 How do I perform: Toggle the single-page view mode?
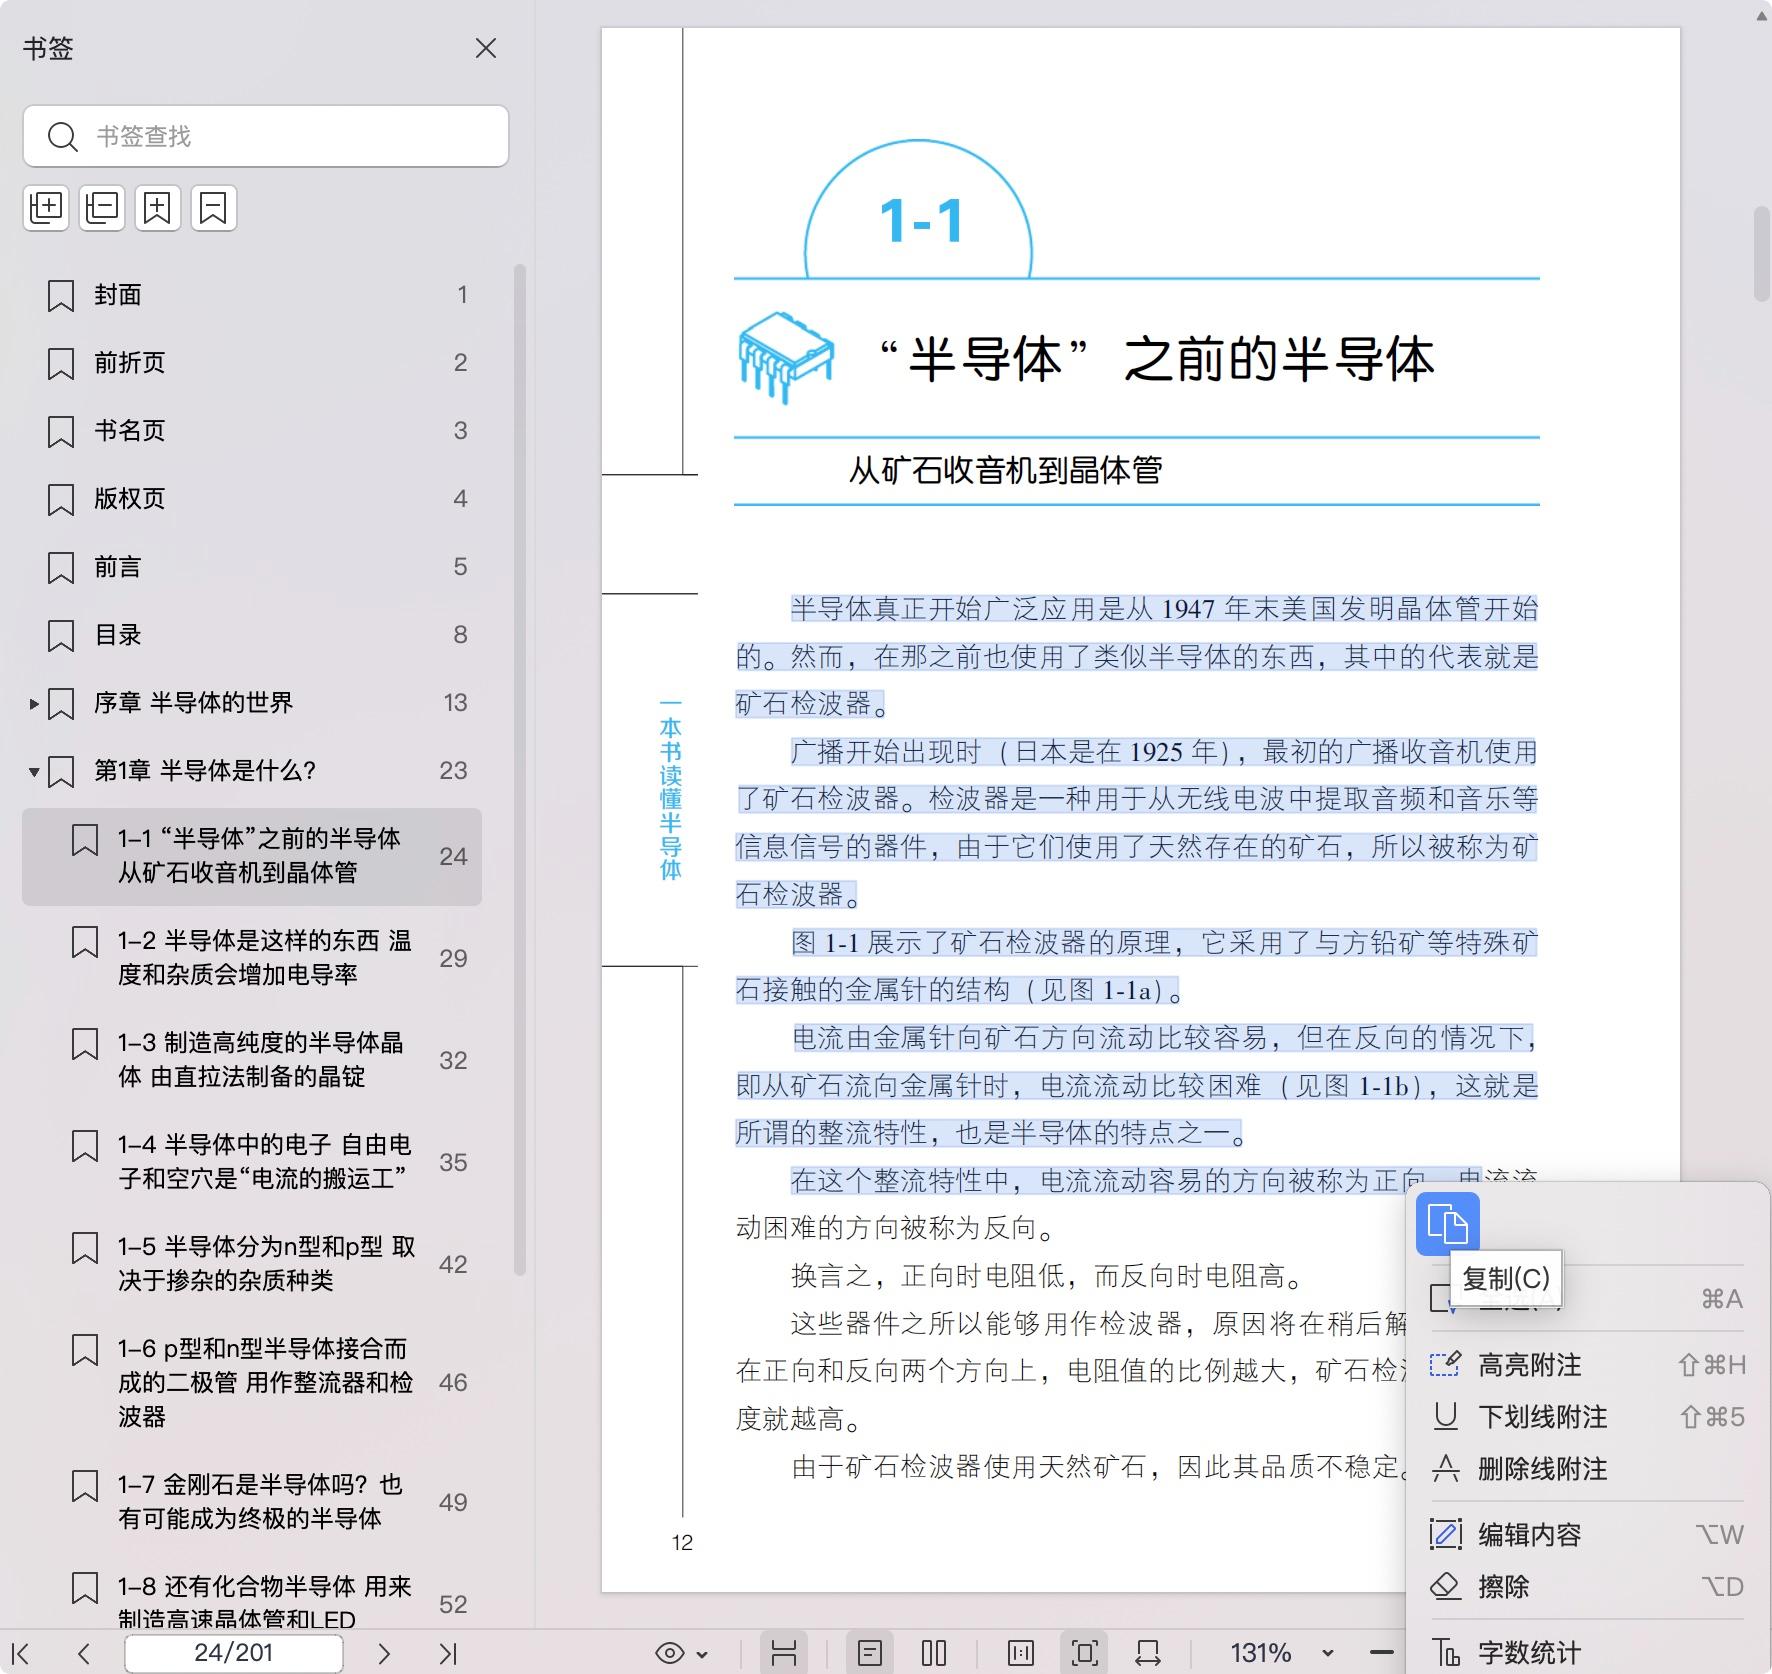(x=872, y=1652)
